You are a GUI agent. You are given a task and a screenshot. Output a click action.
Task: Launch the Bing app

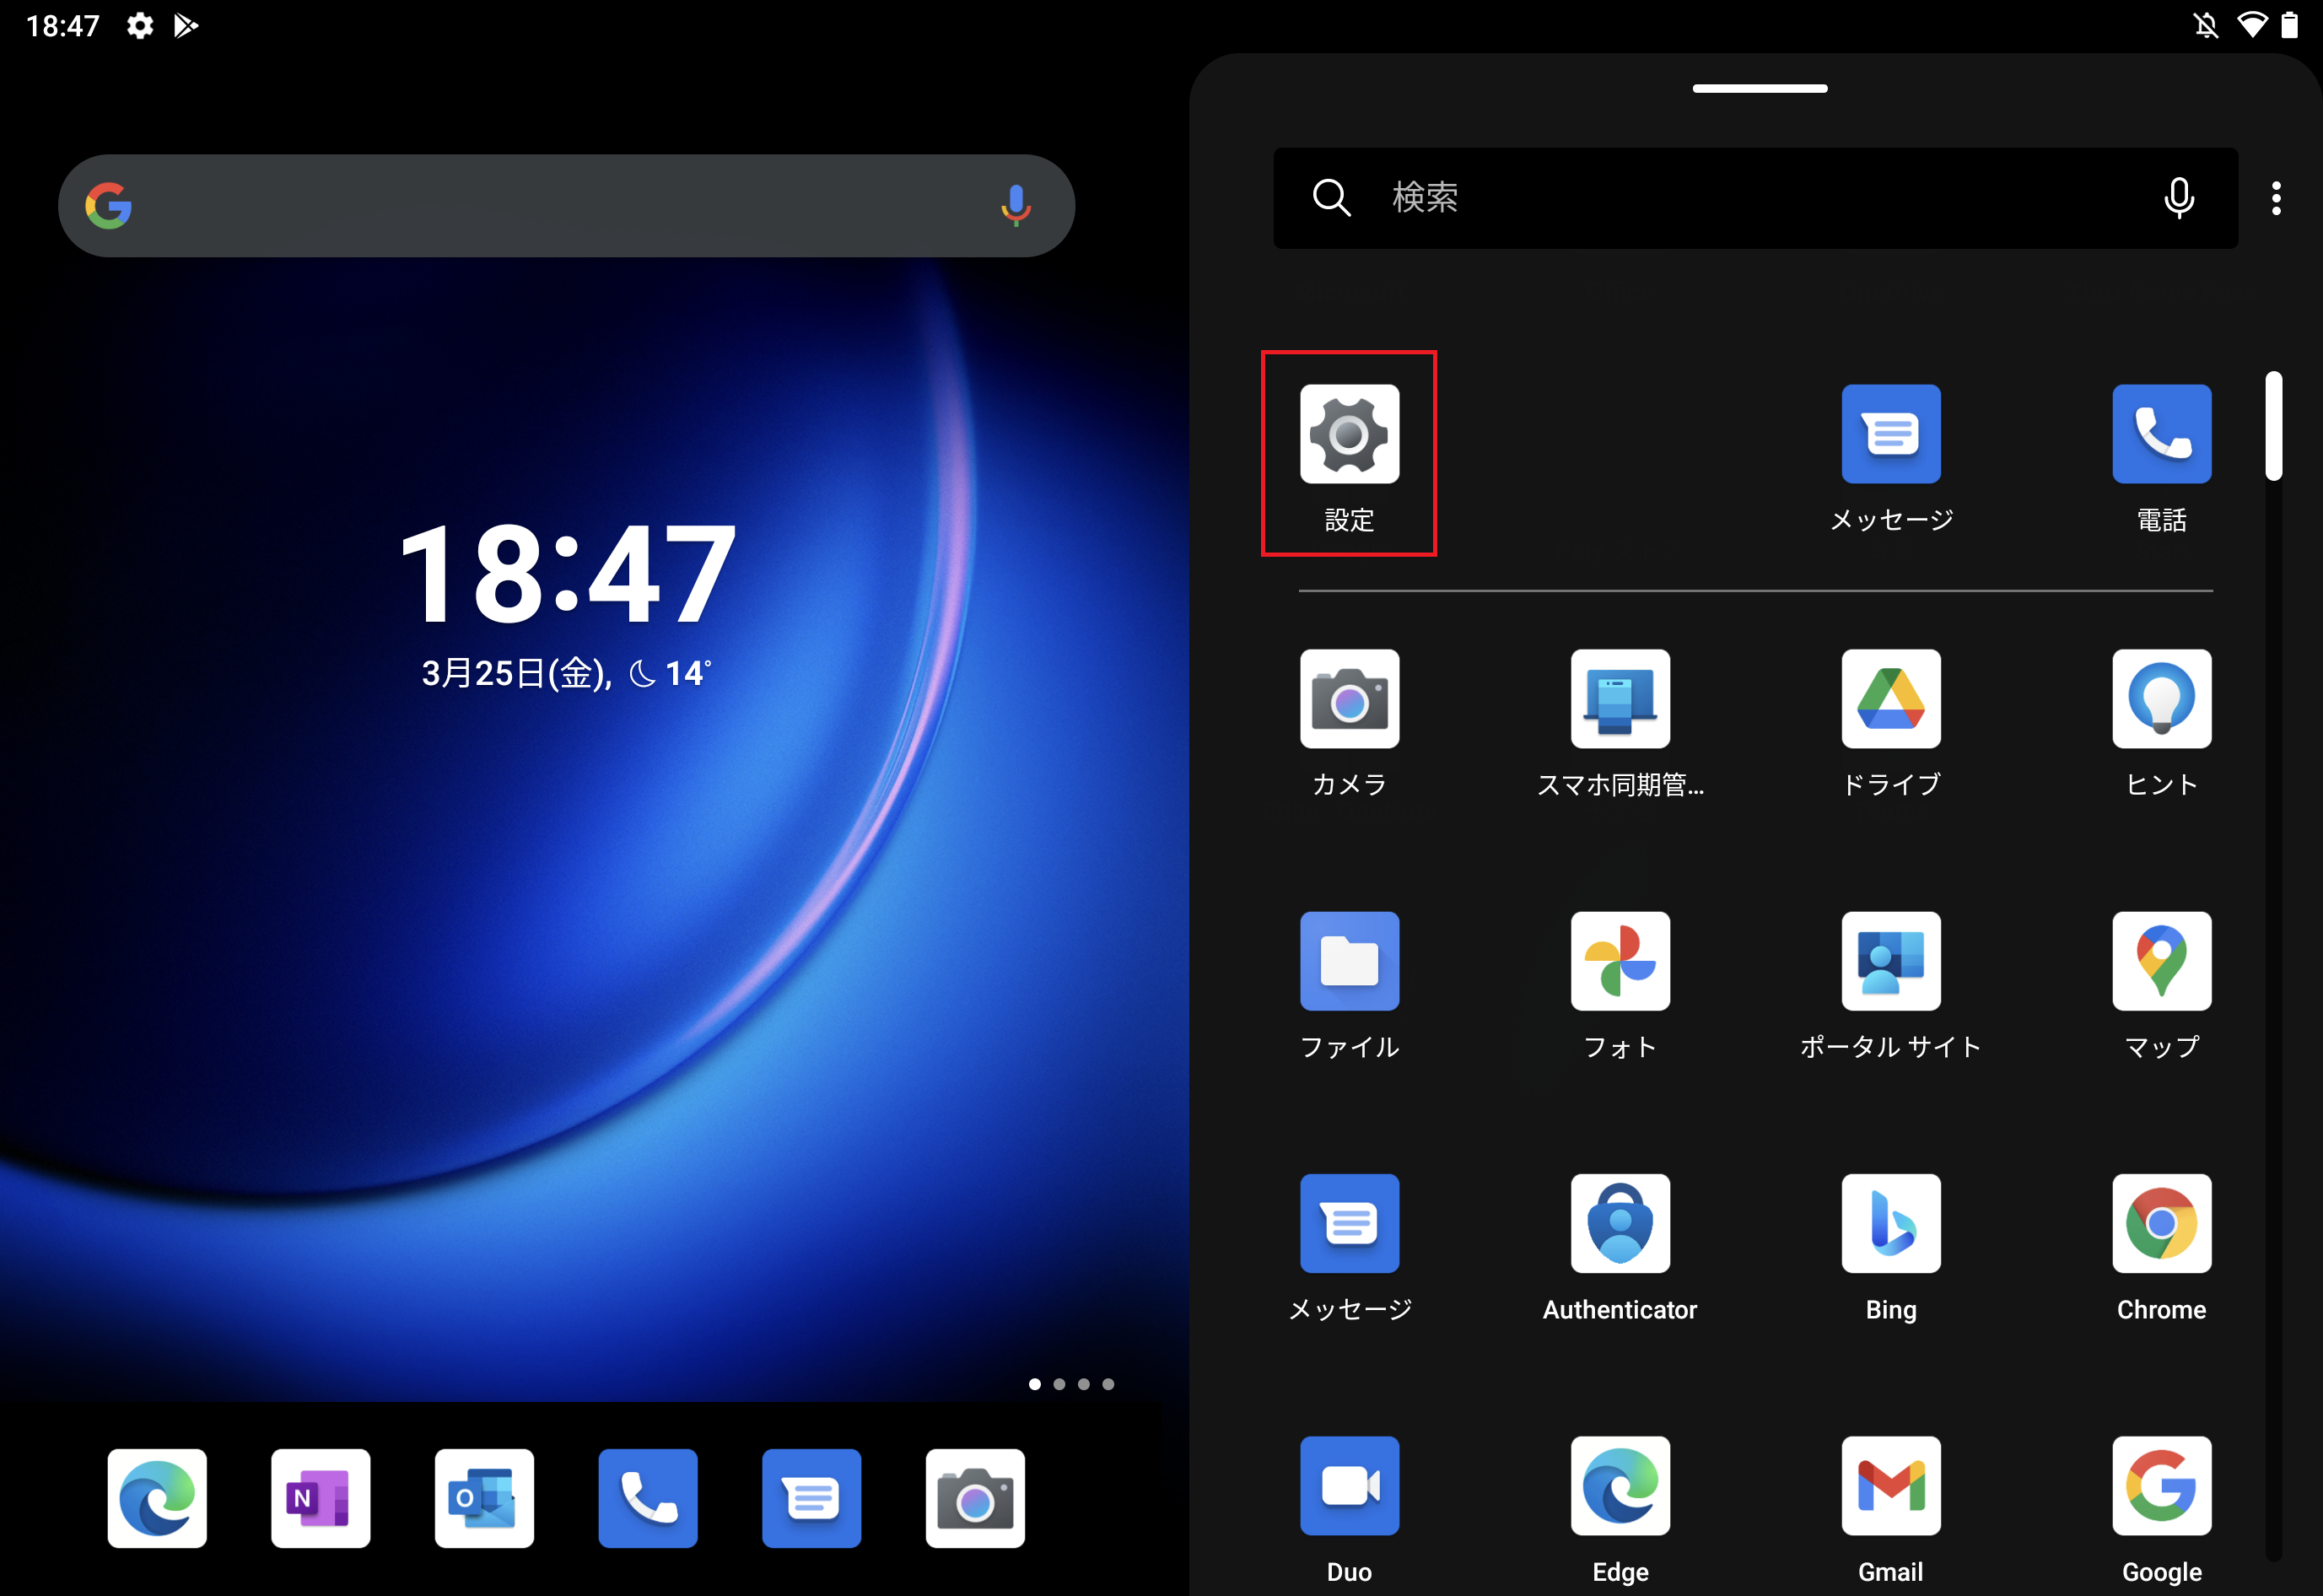1890,1223
